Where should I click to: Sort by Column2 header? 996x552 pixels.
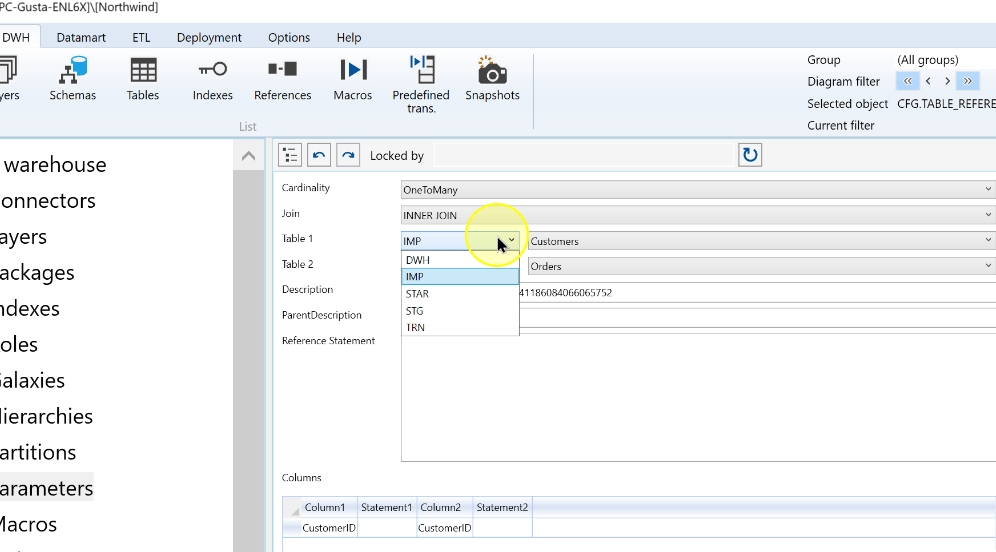pos(445,508)
